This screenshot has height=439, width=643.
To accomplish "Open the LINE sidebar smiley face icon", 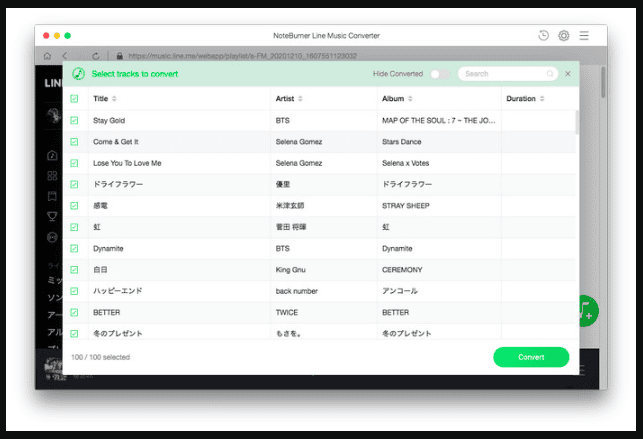I will point(52,237).
